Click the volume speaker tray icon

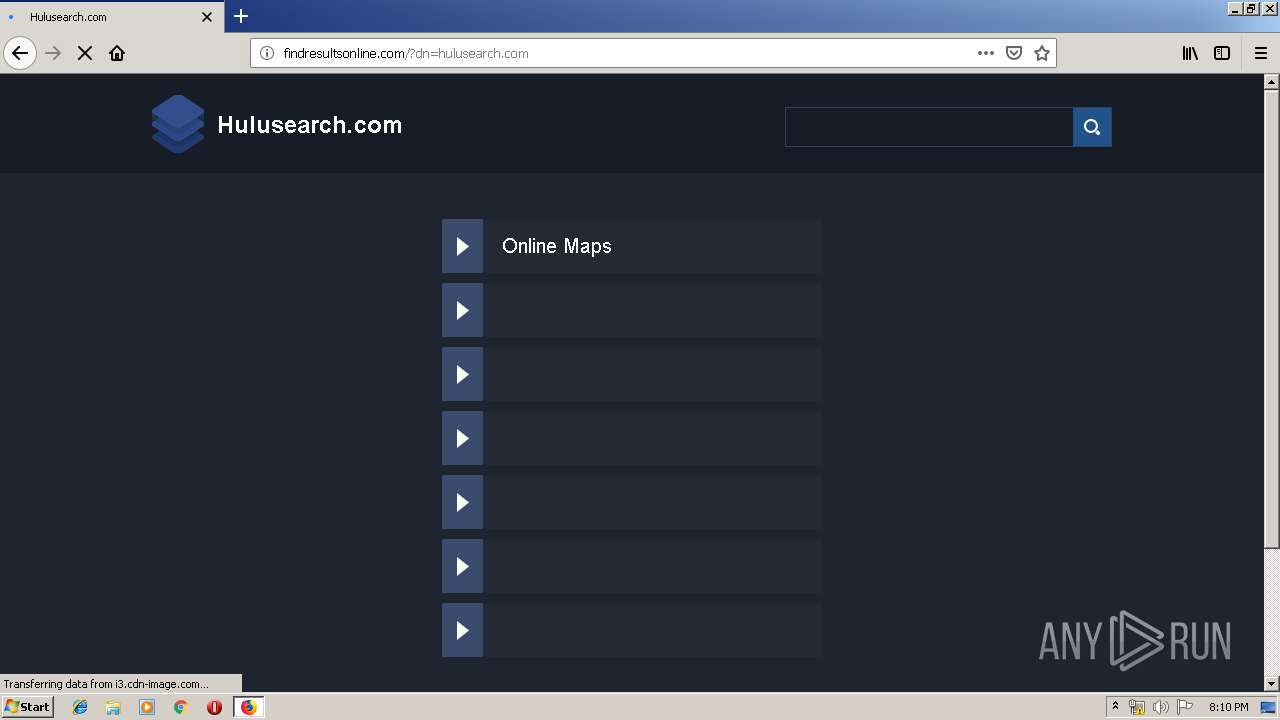click(1161, 707)
